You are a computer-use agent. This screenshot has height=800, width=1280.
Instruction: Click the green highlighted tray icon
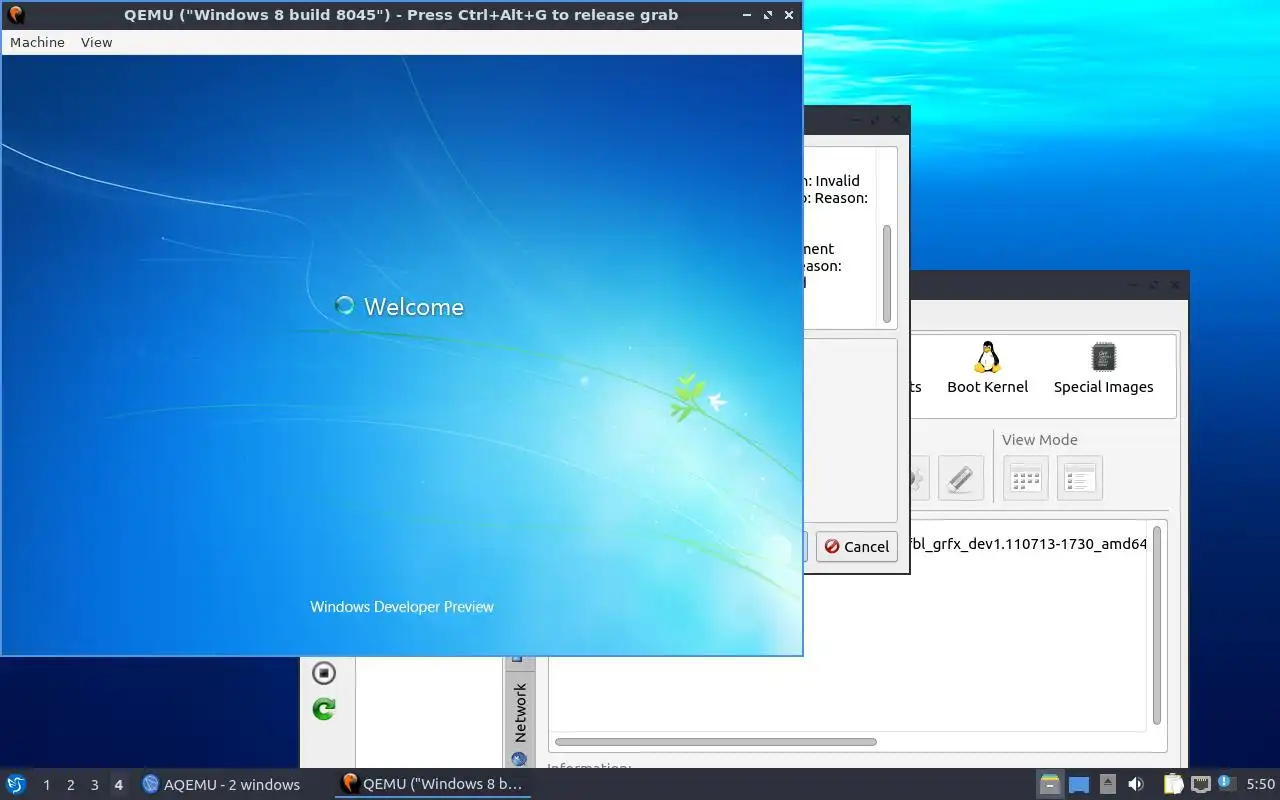[1049, 784]
